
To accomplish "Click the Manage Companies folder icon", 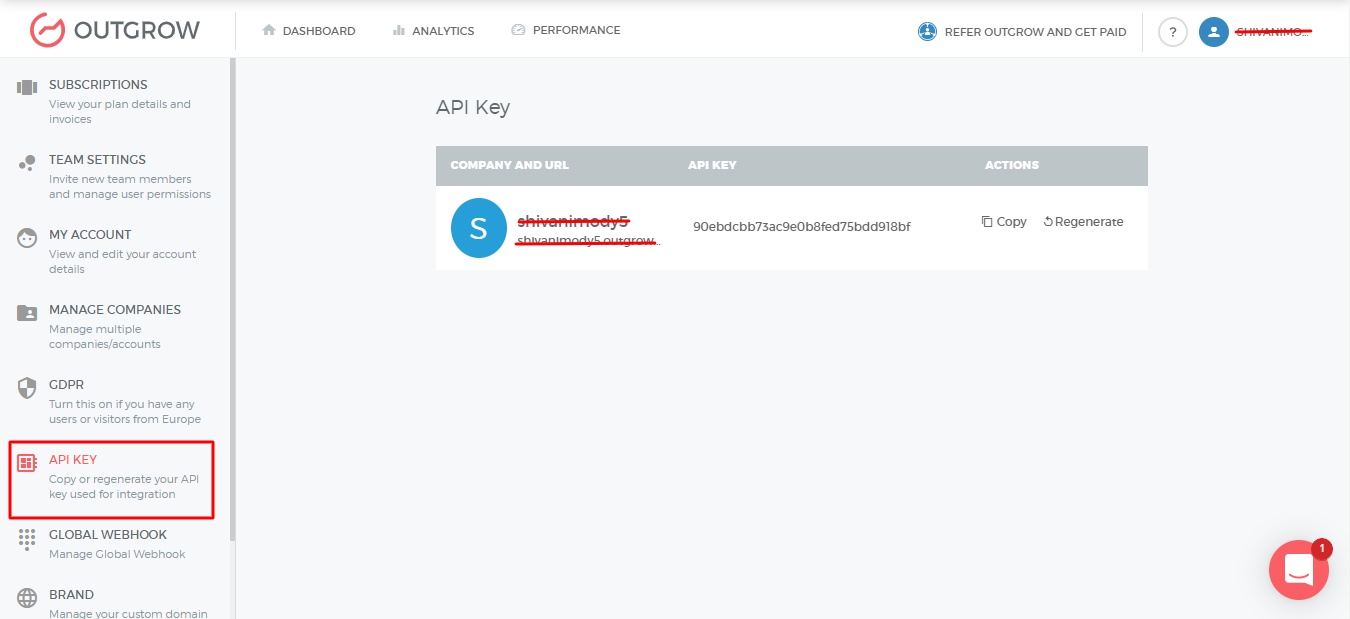I will tap(27, 312).
